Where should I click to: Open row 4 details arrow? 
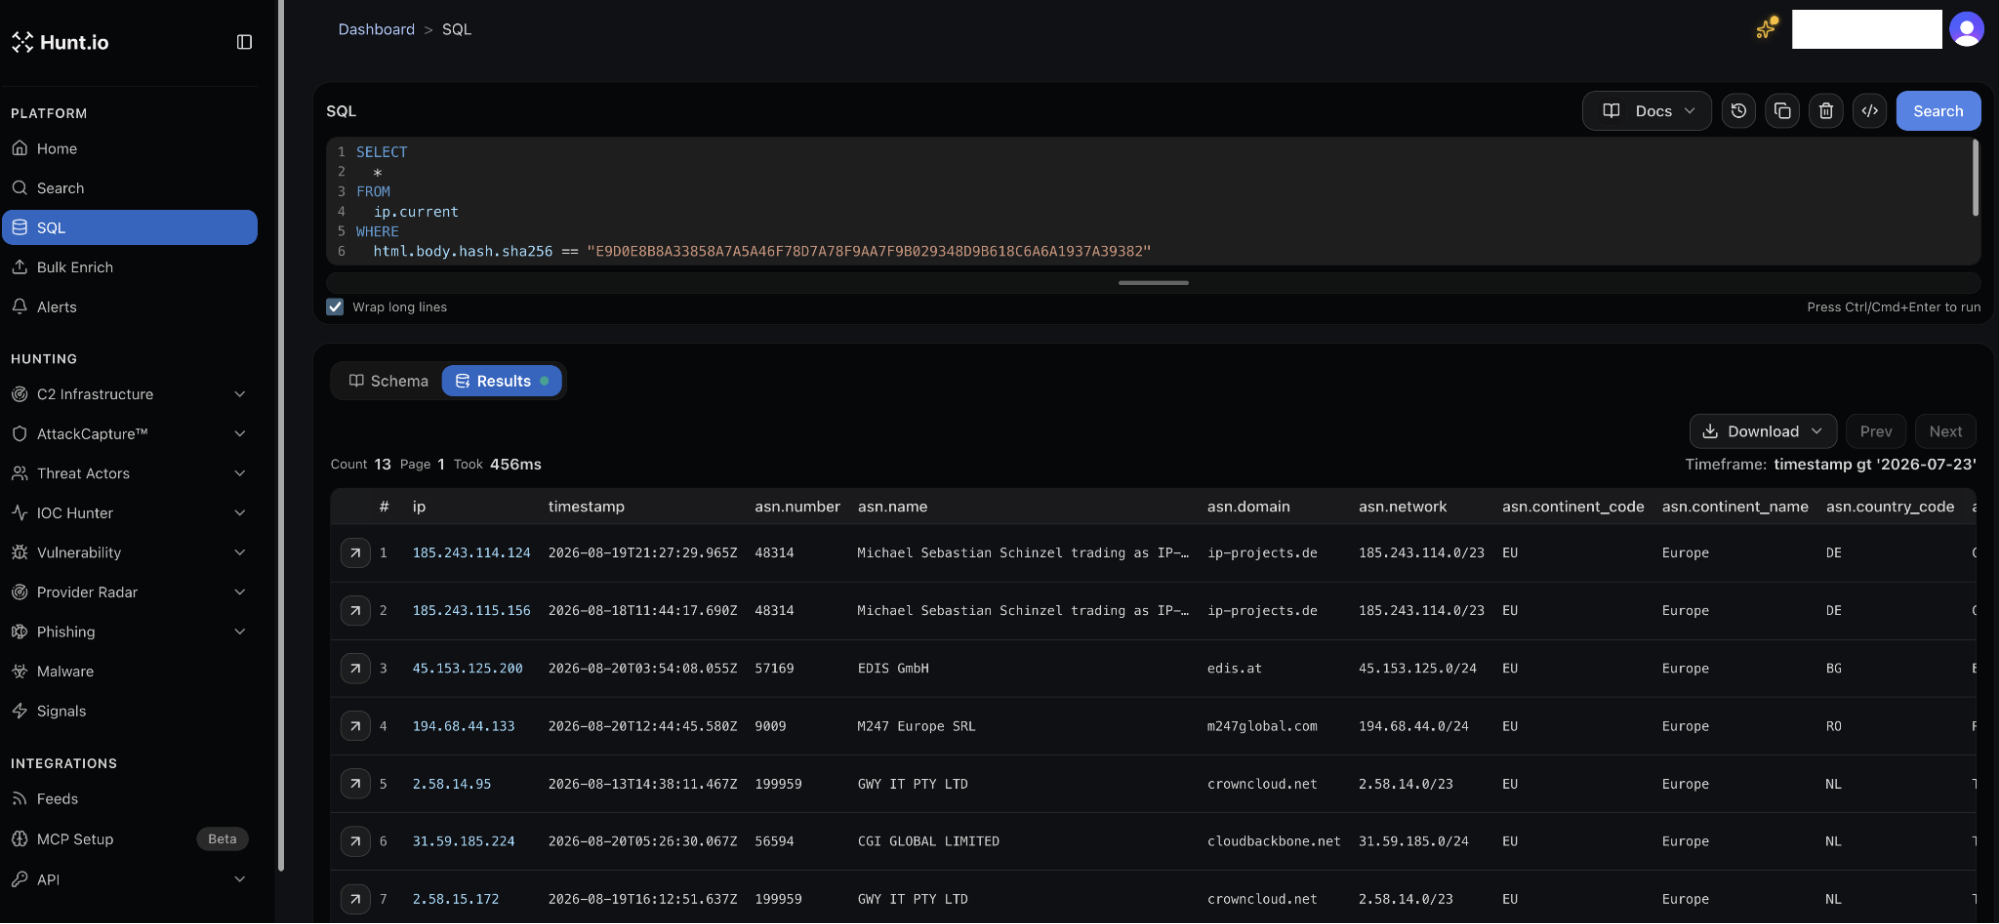click(x=355, y=727)
